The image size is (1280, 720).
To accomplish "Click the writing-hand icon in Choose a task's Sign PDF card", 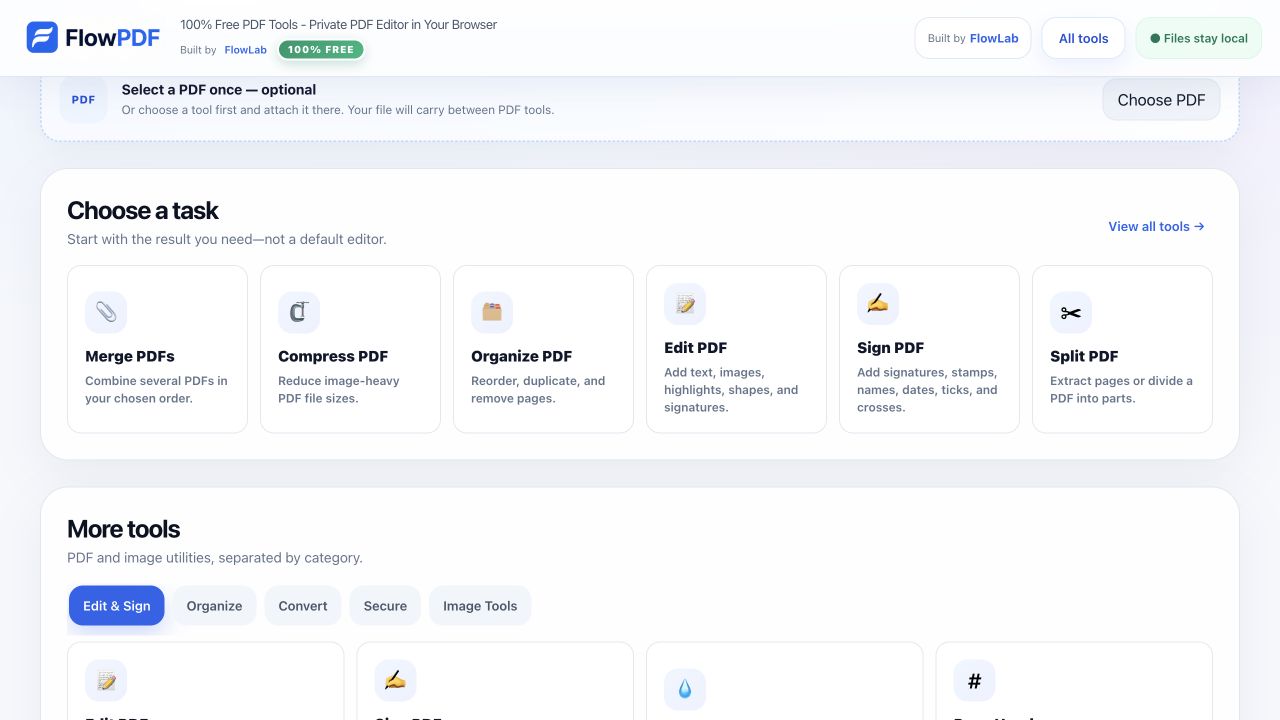I will (878, 305).
